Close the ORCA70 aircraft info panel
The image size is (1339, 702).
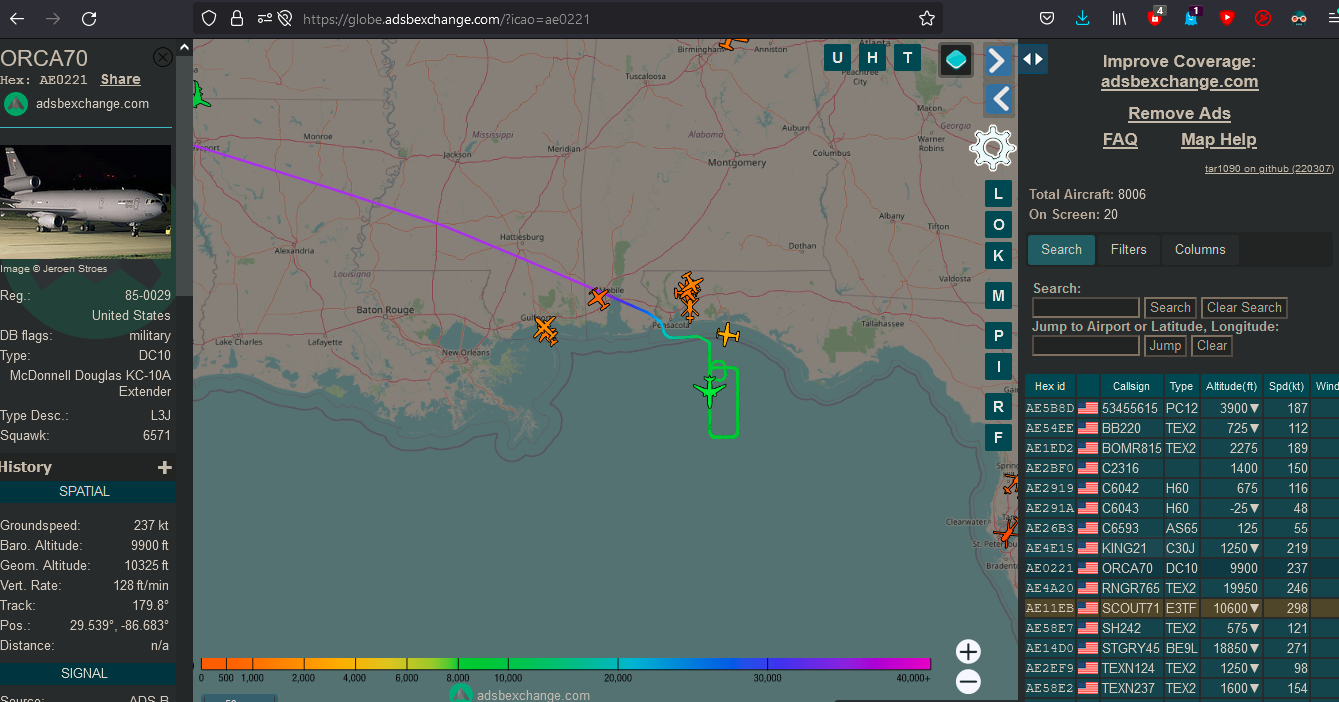[x=163, y=58]
